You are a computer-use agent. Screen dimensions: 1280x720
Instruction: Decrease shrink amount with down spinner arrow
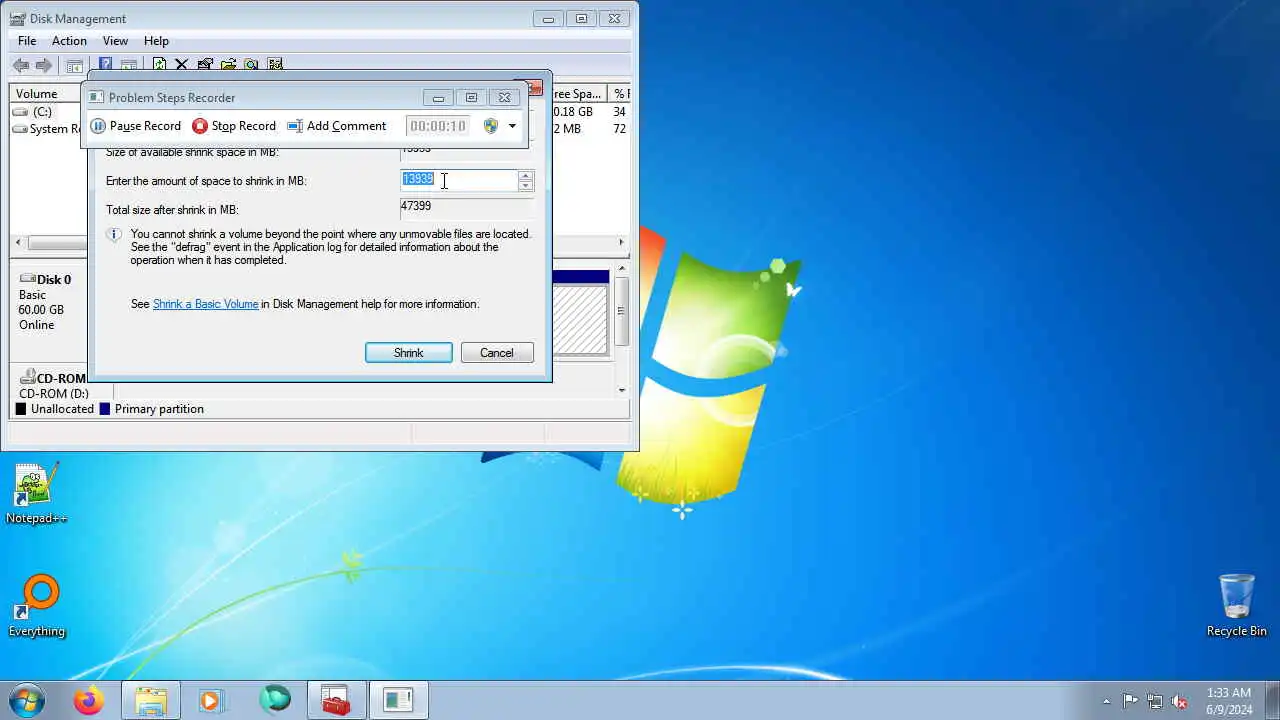pos(526,185)
